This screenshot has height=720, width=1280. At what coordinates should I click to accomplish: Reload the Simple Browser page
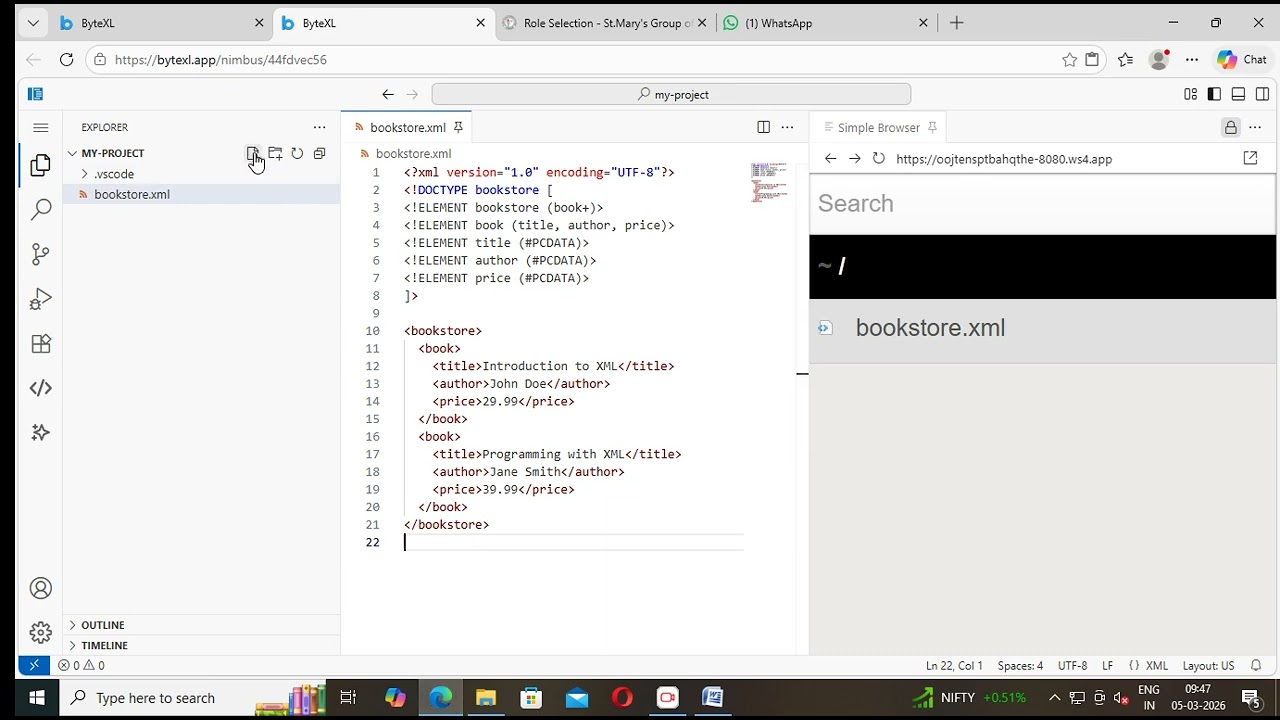pos(878,159)
